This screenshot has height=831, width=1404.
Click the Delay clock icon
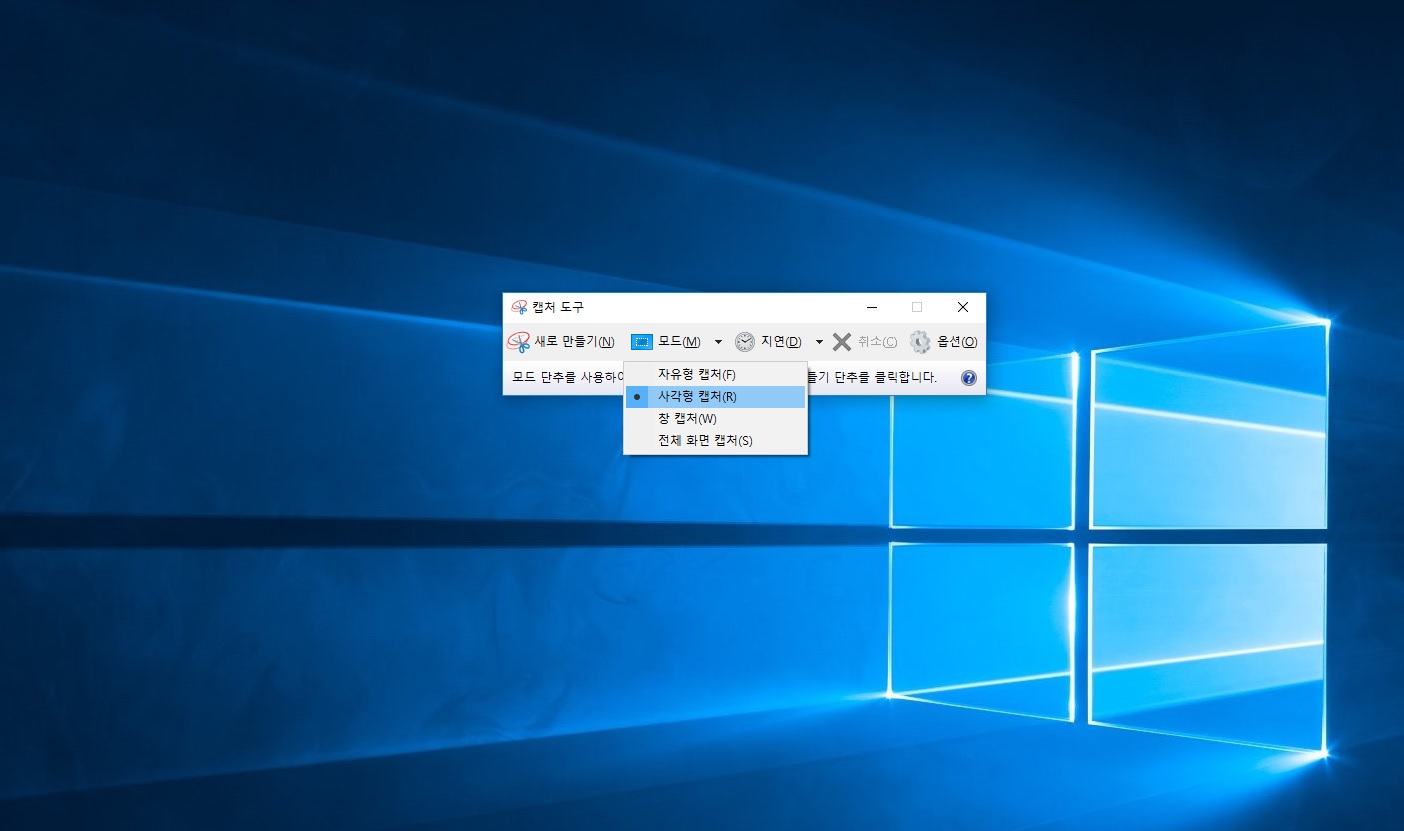click(744, 341)
